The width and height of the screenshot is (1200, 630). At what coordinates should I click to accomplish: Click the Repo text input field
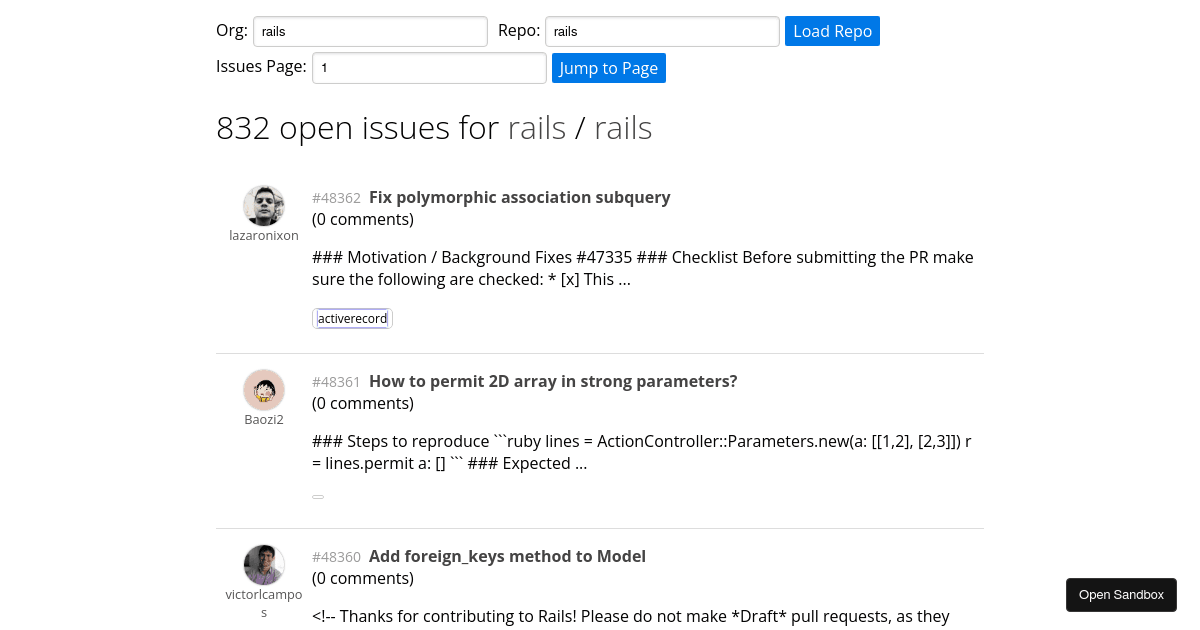661,31
